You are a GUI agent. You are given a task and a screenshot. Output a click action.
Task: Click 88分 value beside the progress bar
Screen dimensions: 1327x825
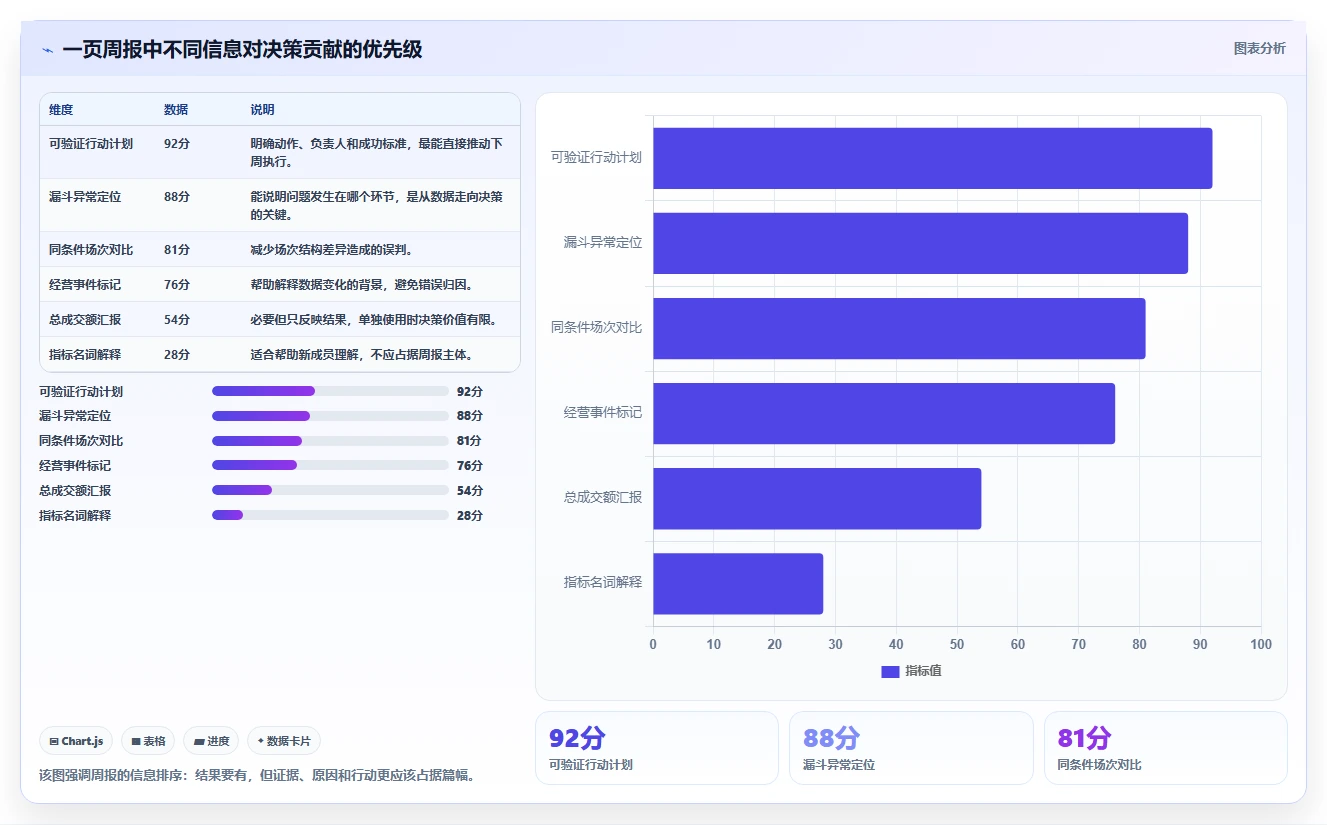coord(470,416)
